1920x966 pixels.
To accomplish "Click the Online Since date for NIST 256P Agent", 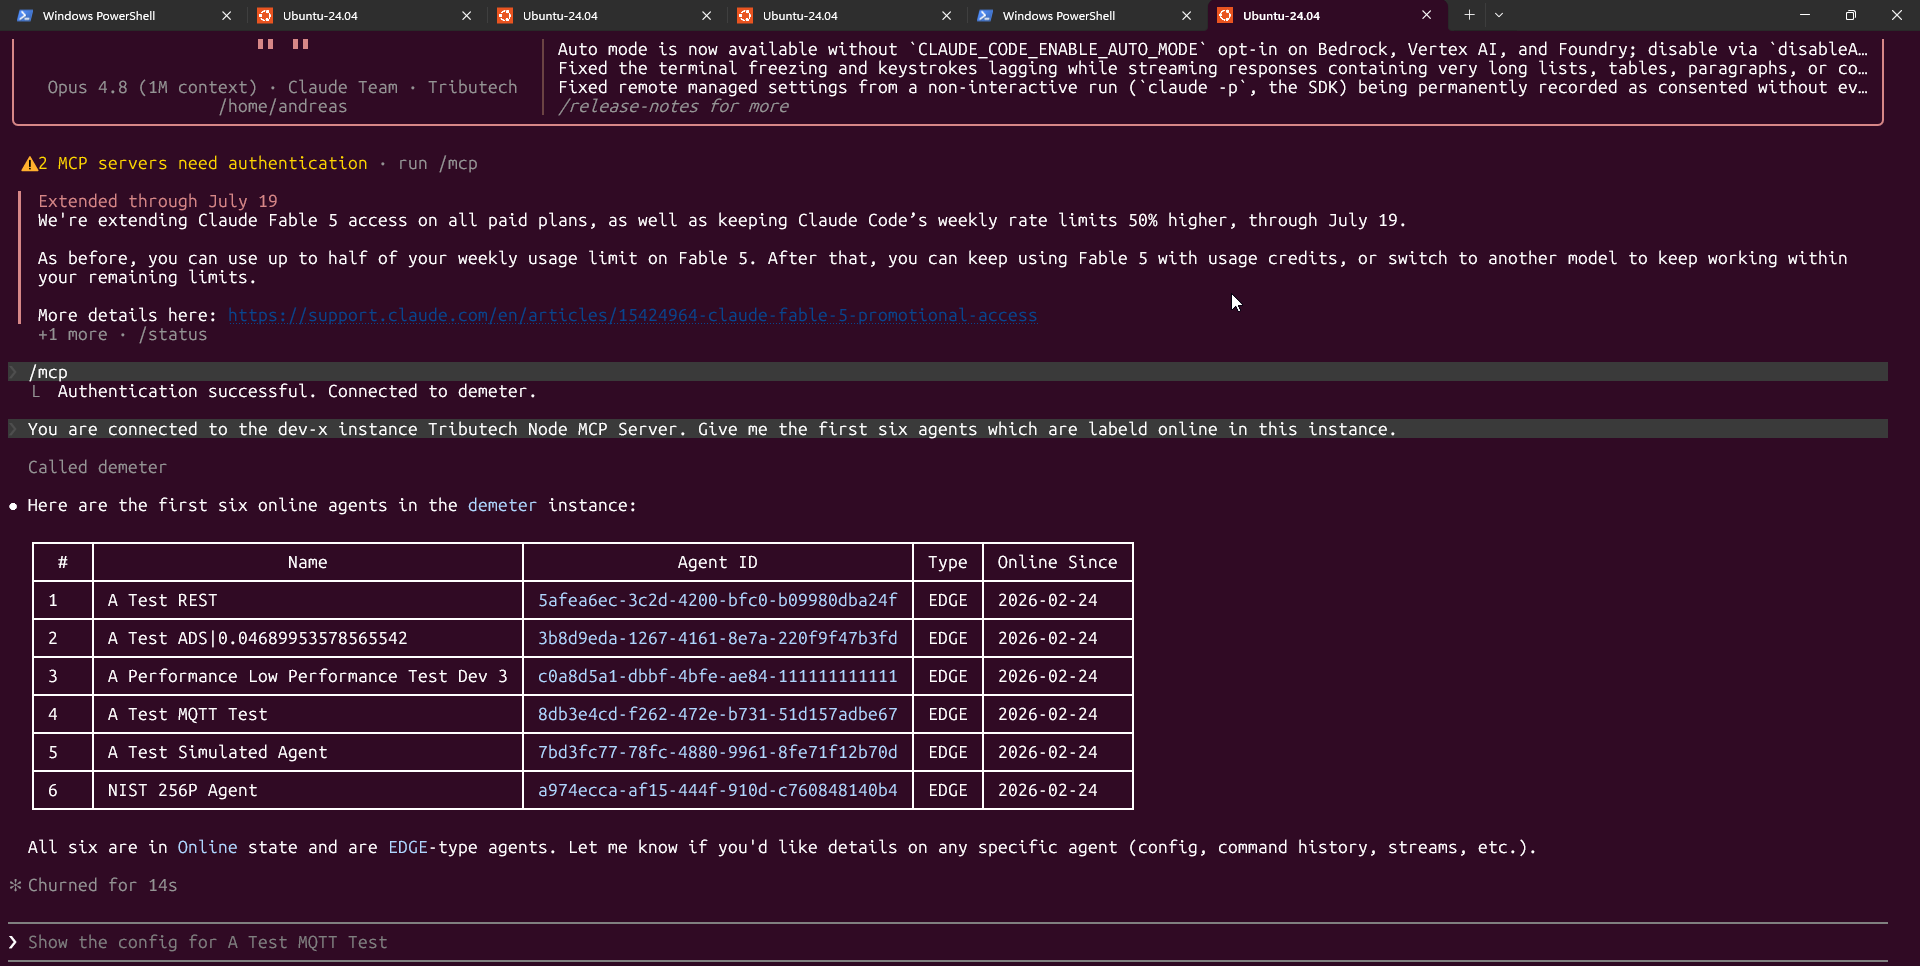I will point(1047,790).
